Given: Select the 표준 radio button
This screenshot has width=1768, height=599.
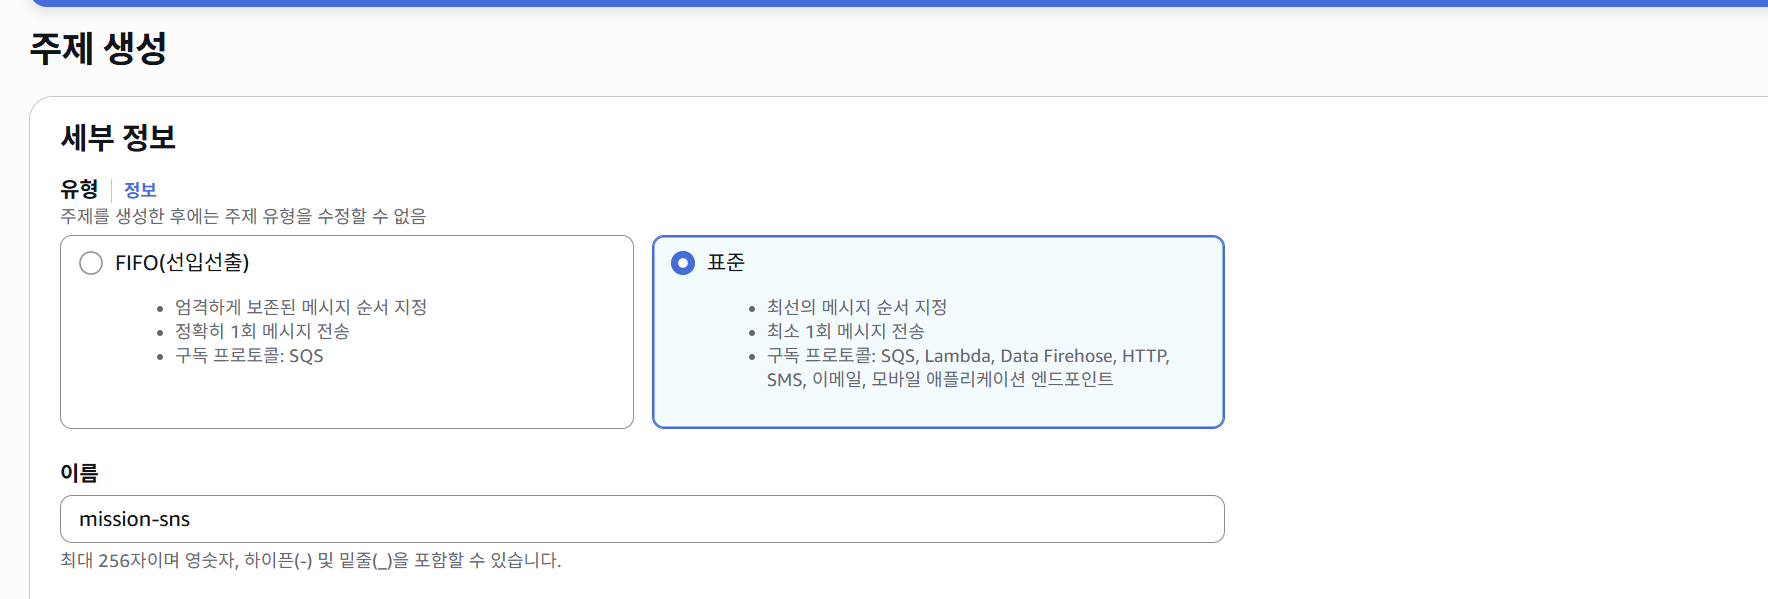Looking at the screenshot, I should [x=683, y=263].
